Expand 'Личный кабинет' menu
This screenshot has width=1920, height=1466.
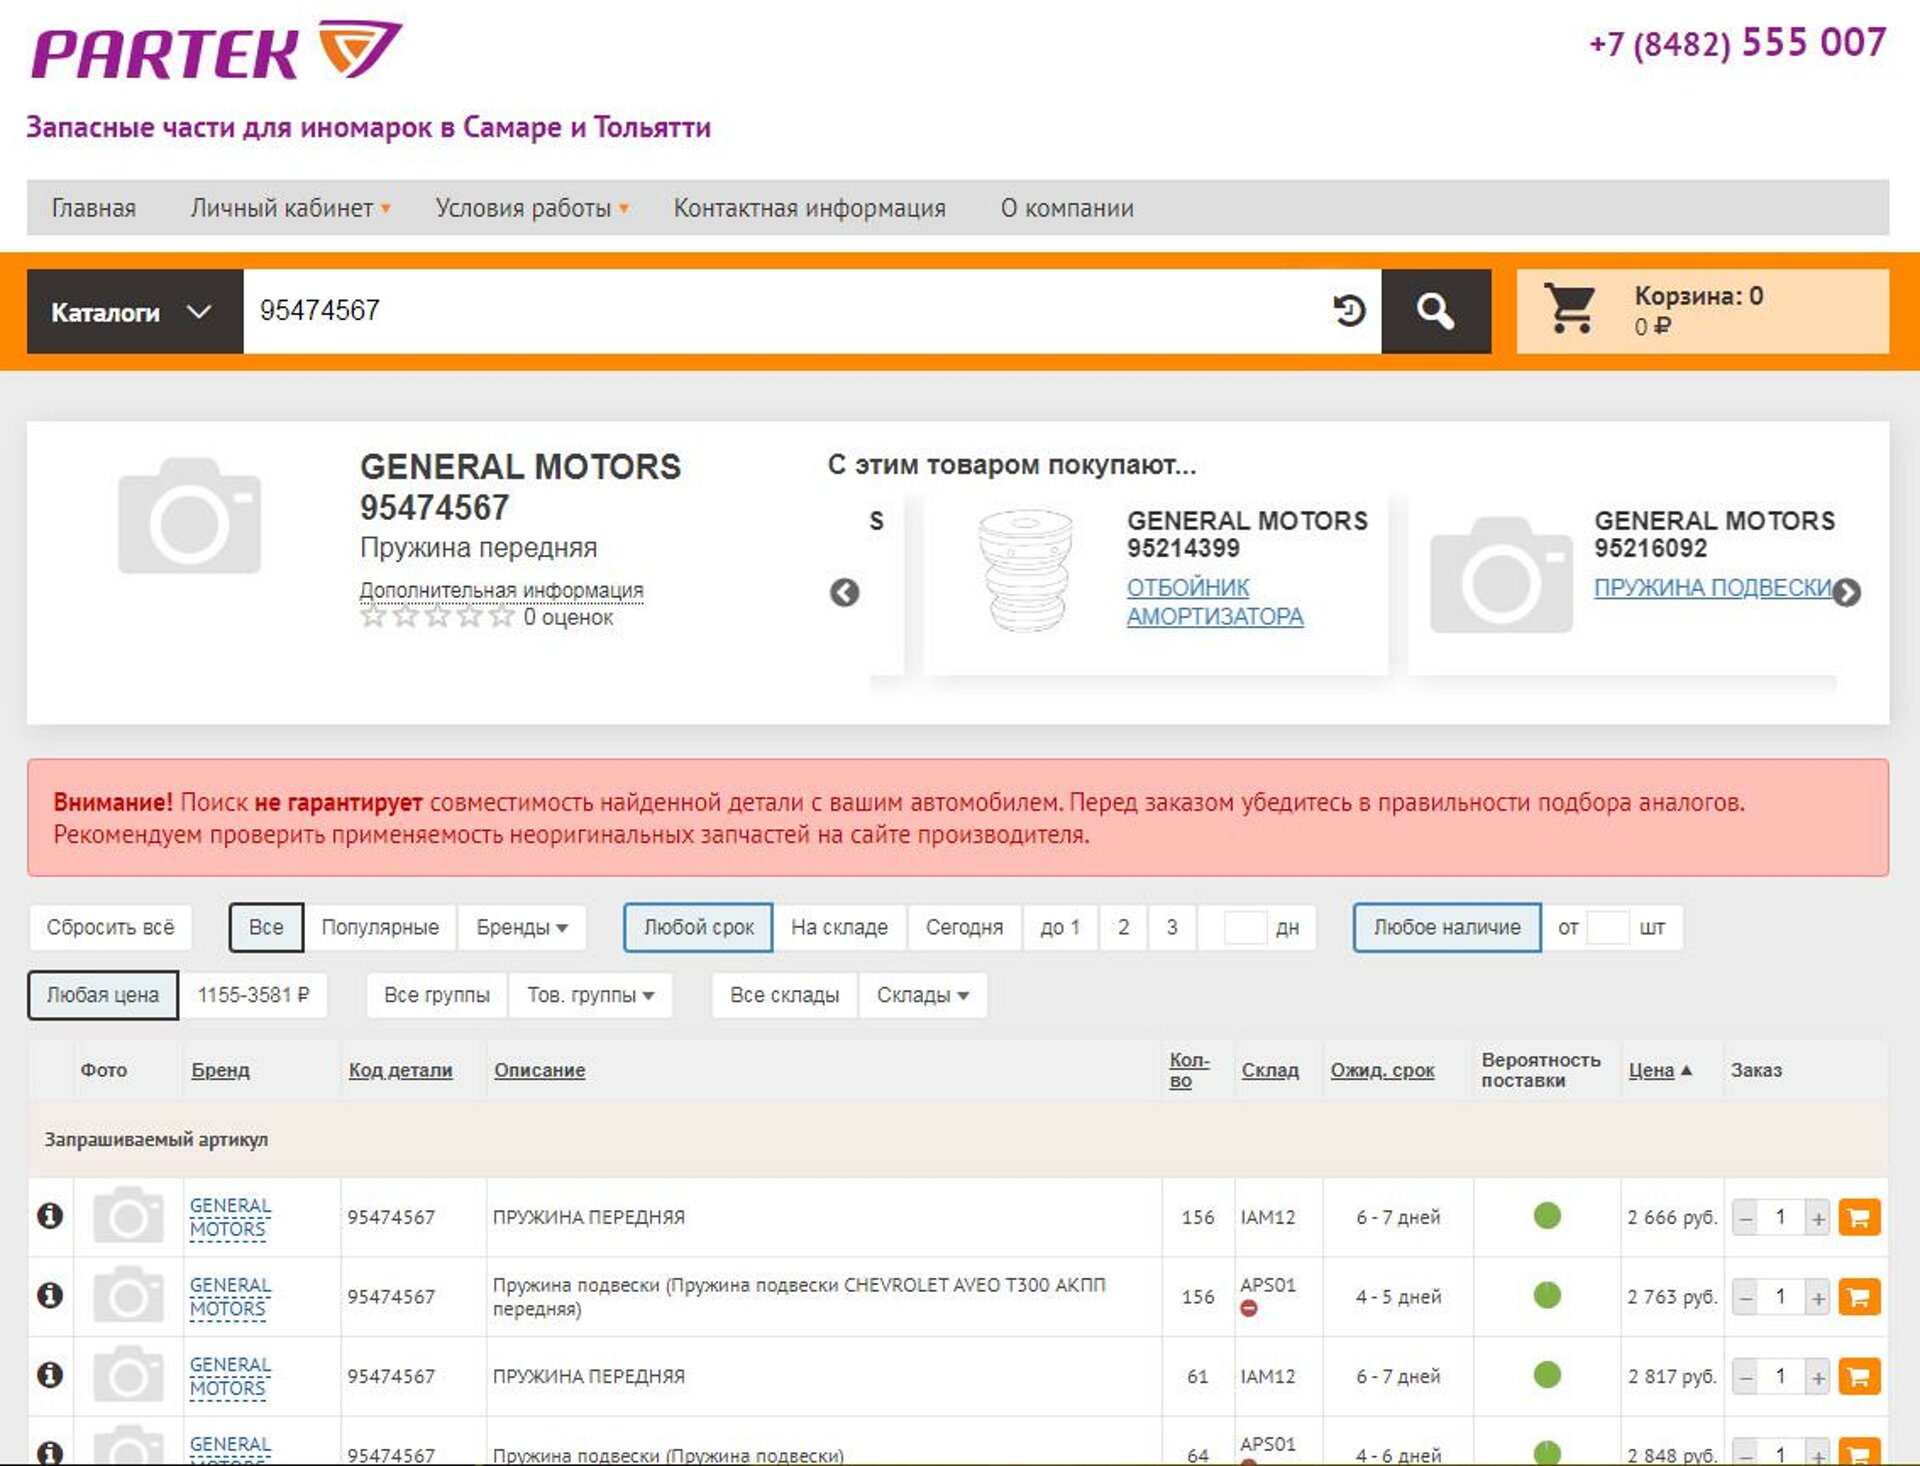pos(290,208)
